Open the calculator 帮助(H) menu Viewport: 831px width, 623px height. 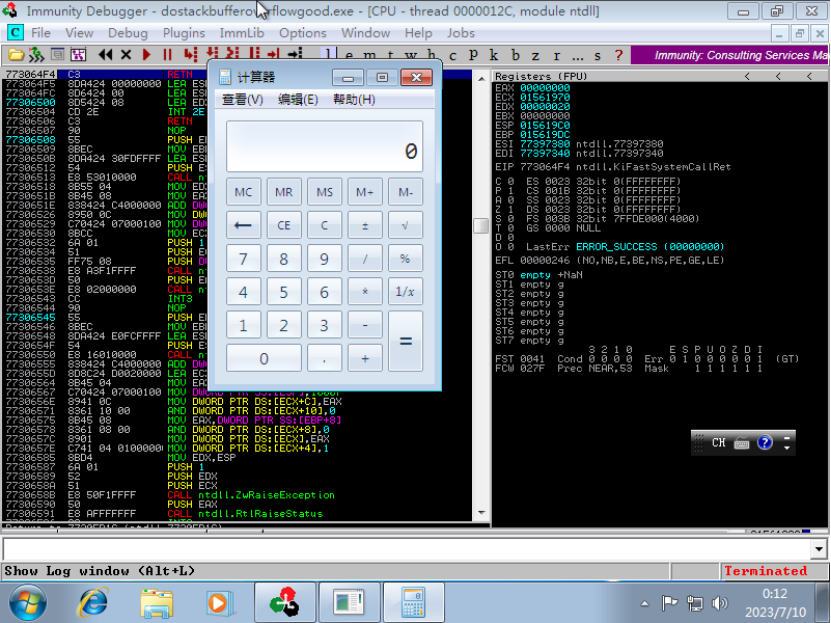[x=354, y=100]
